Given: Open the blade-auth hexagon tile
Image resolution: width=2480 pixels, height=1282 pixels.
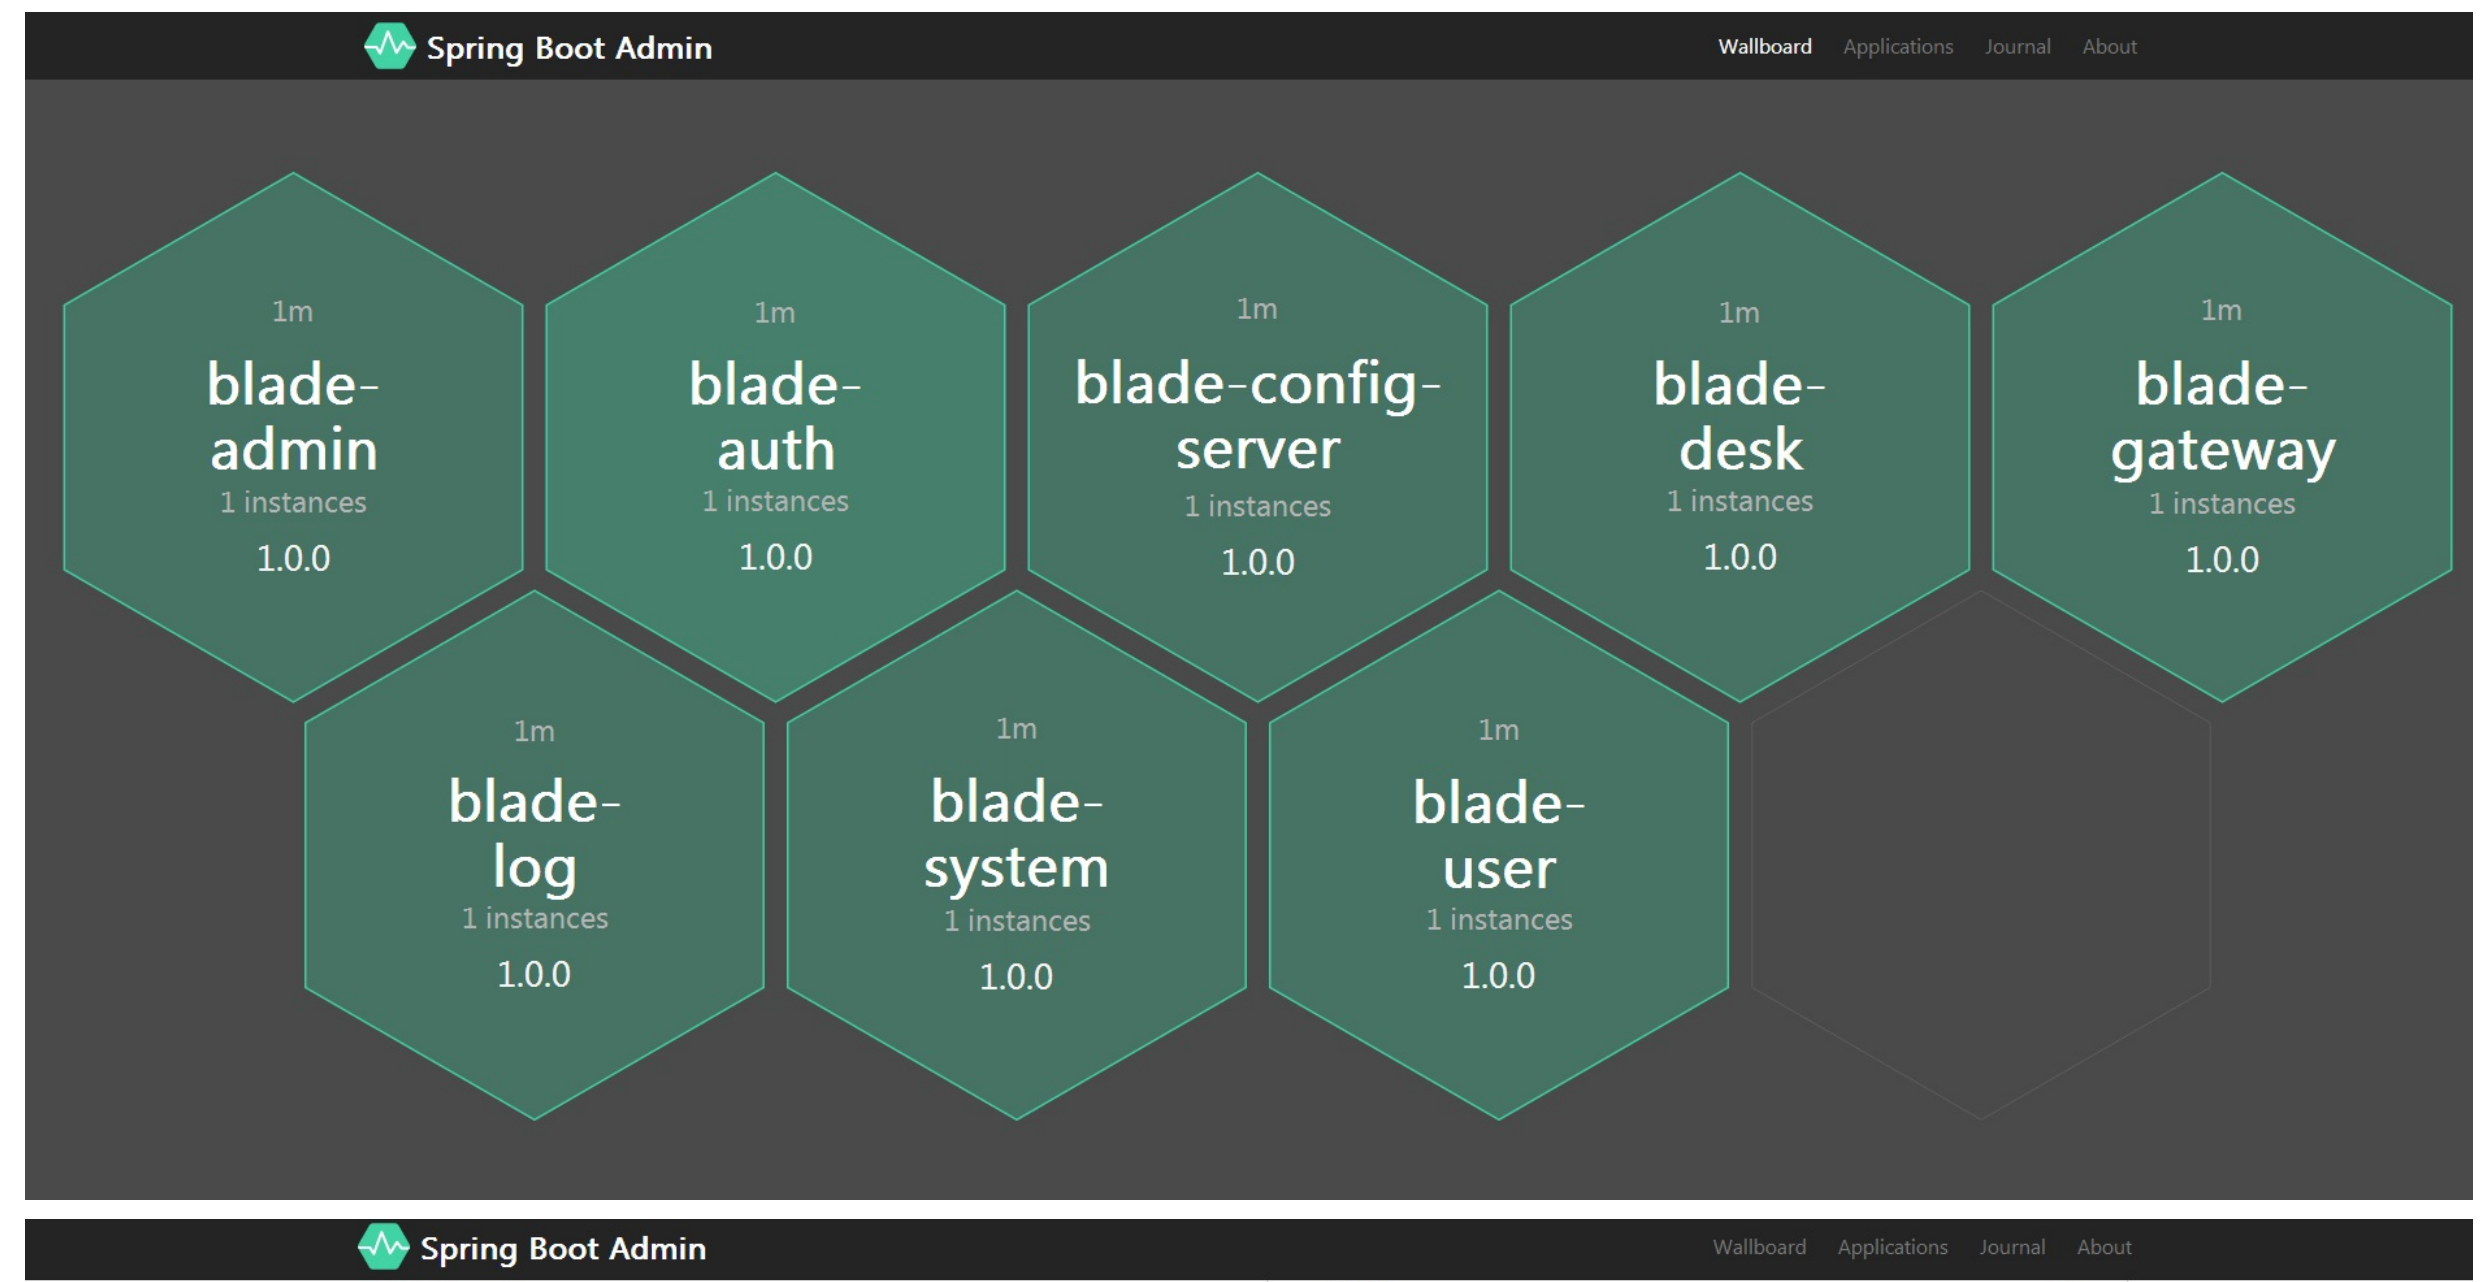Looking at the screenshot, I should 775,437.
